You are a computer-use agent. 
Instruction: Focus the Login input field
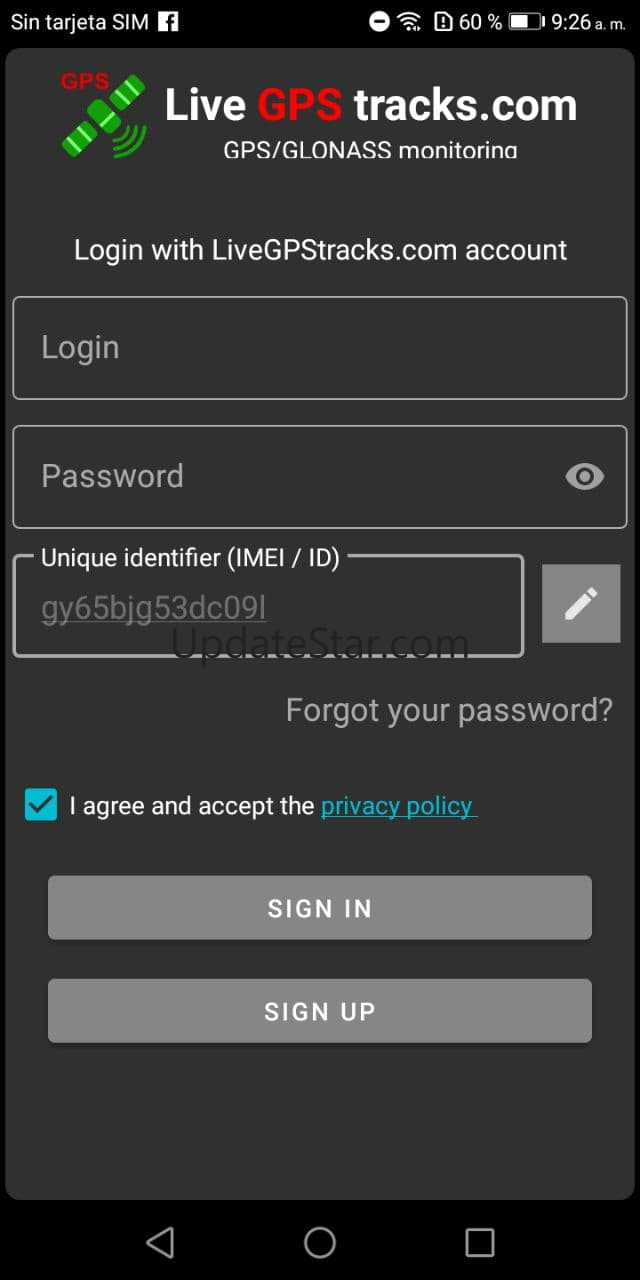pos(320,348)
